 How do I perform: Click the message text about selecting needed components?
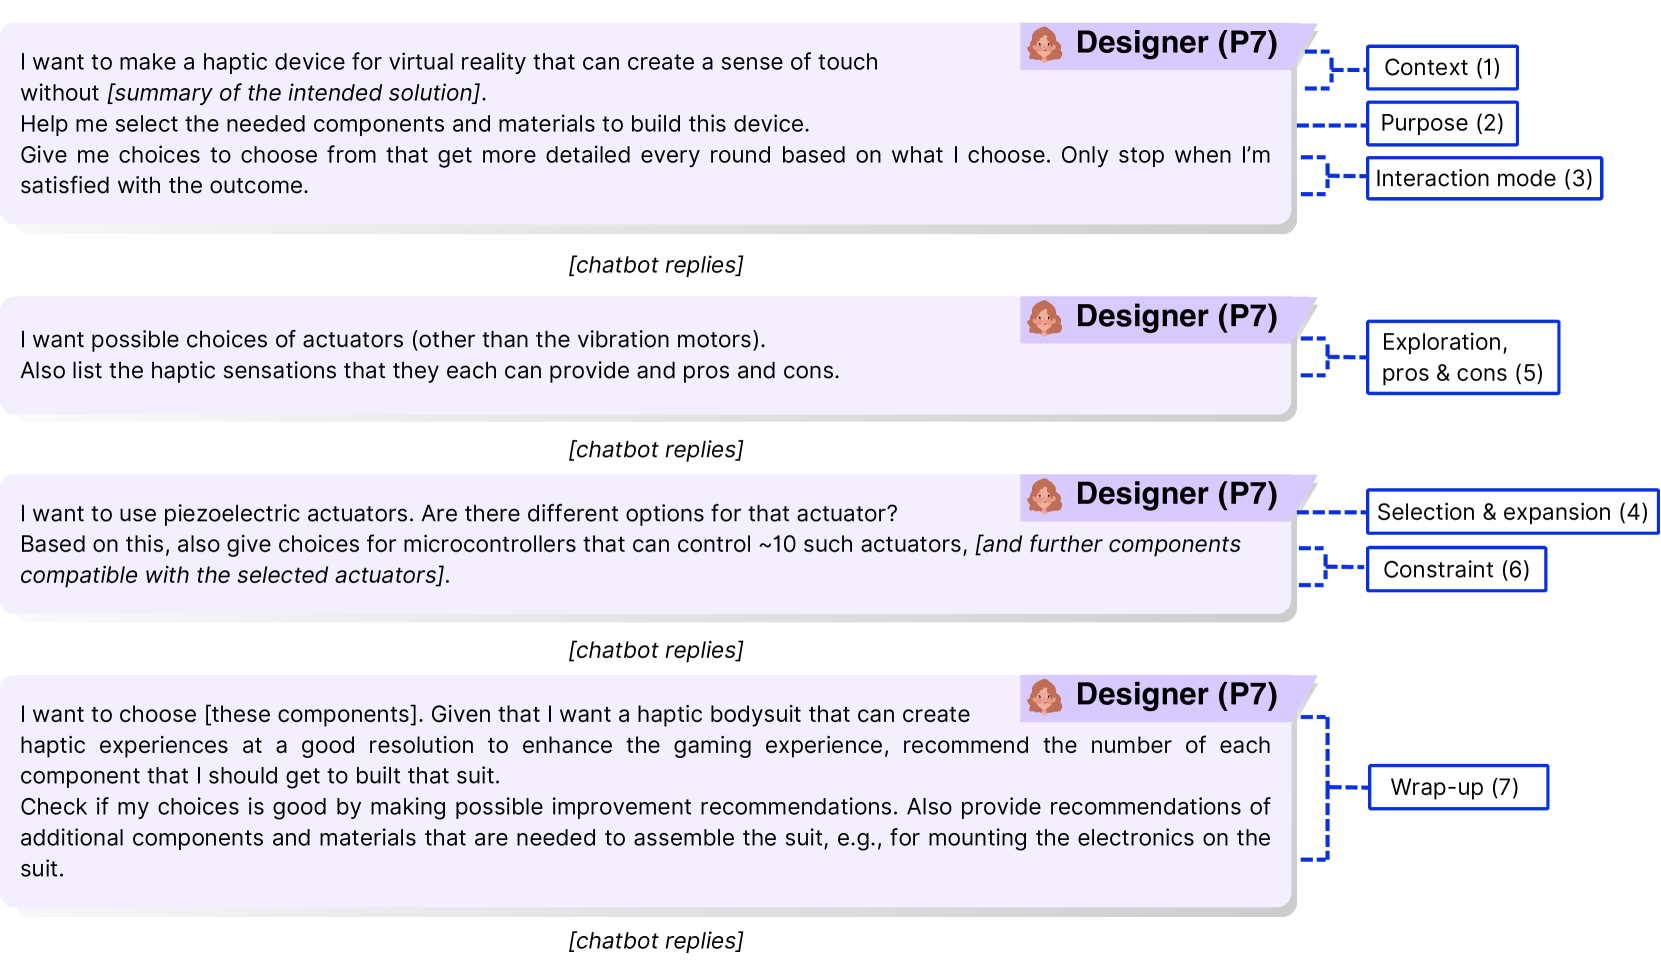click(415, 124)
